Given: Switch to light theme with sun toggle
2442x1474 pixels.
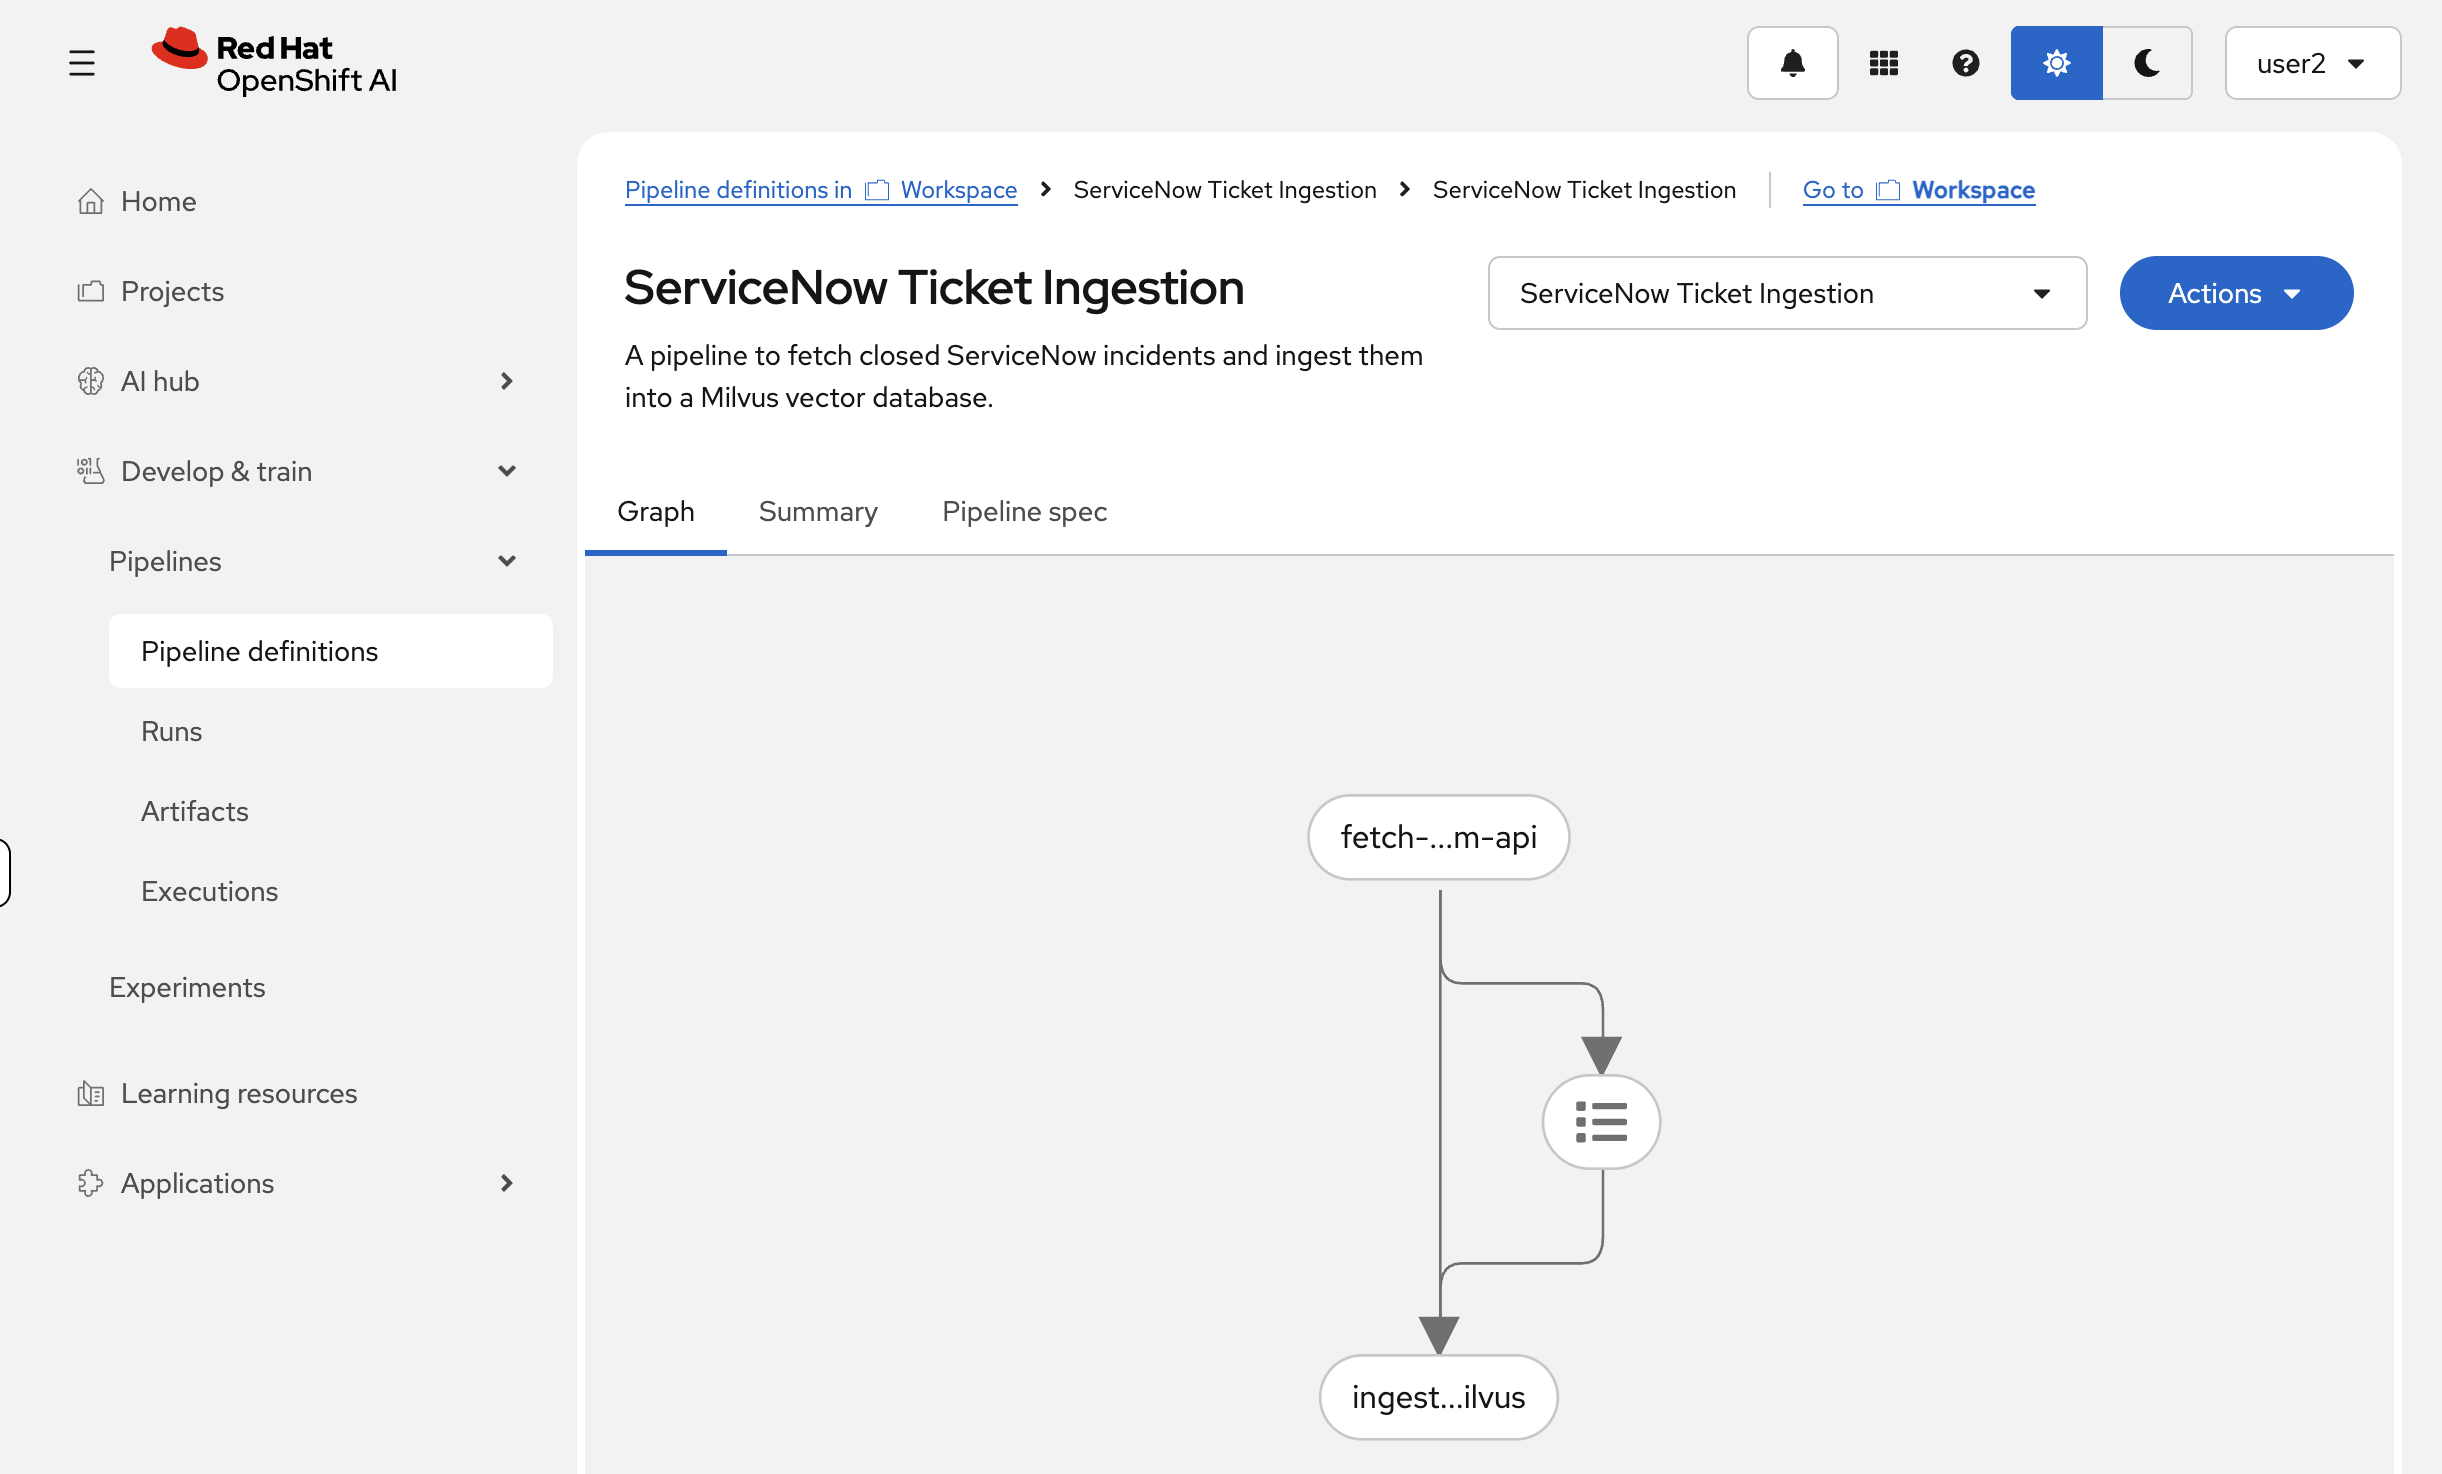Looking at the screenshot, I should coord(2055,63).
